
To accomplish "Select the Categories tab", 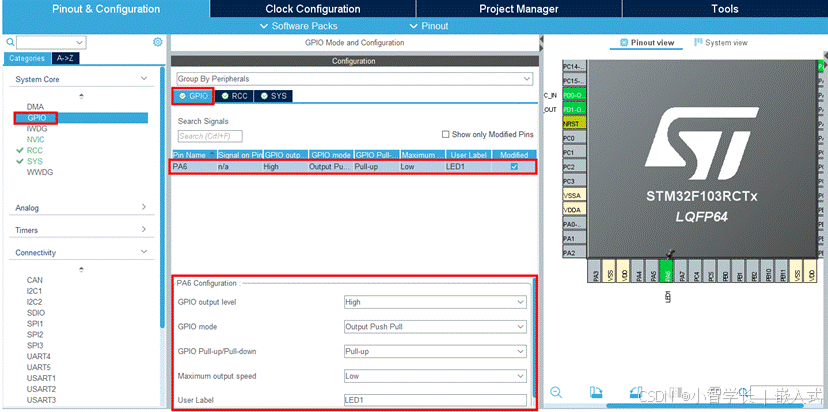I will click(27, 59).
